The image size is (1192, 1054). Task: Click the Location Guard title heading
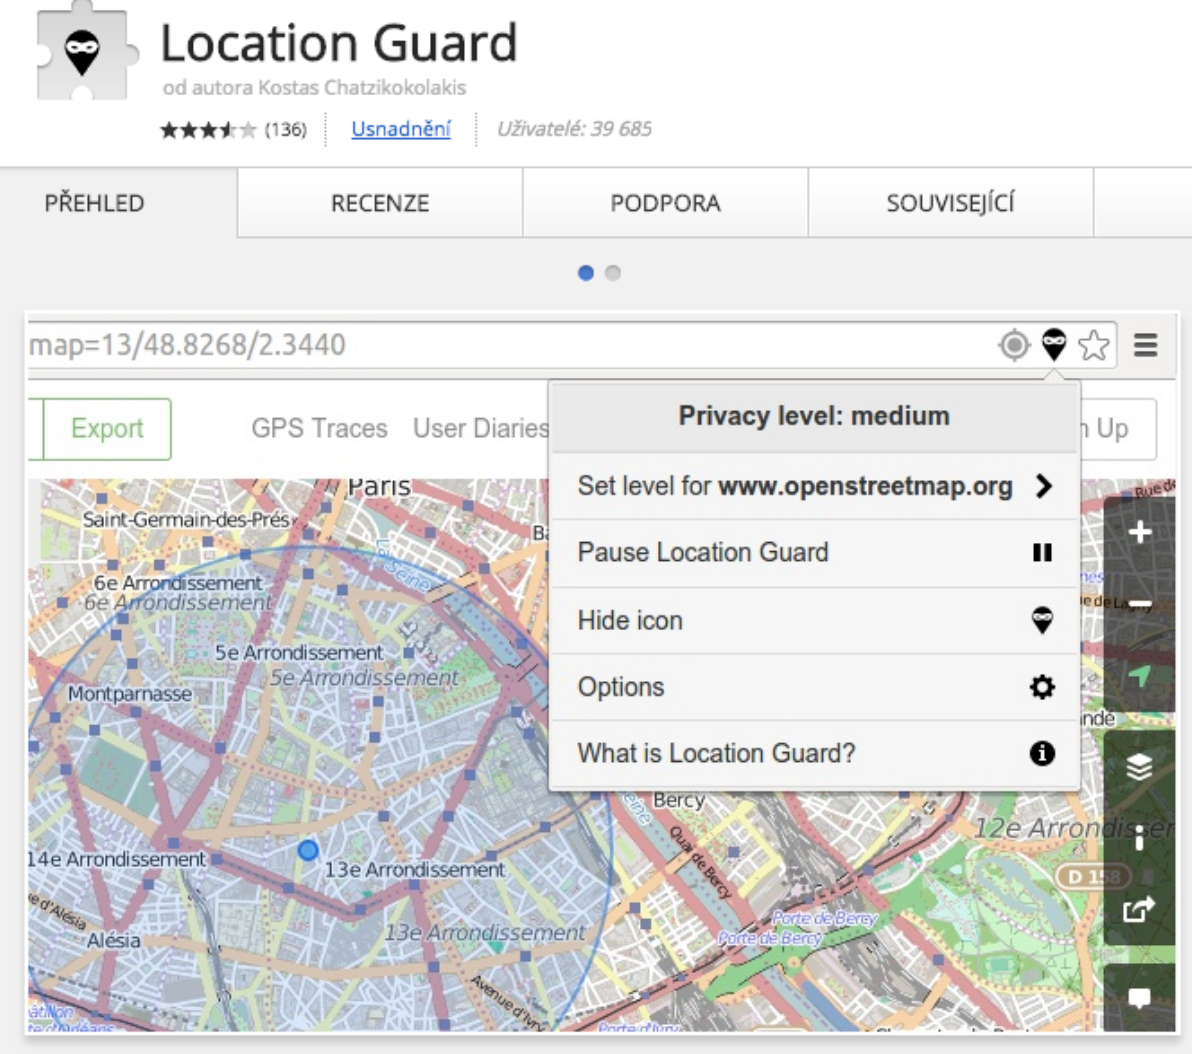coord(339,43)
